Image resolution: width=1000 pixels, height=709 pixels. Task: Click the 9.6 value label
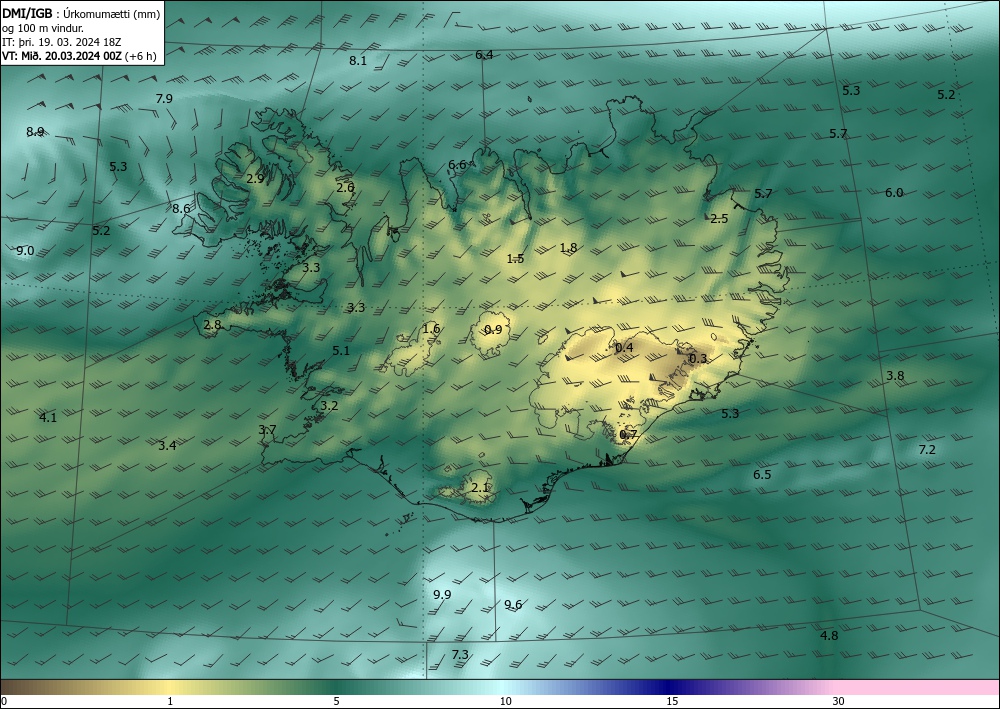tap(513, 604)
